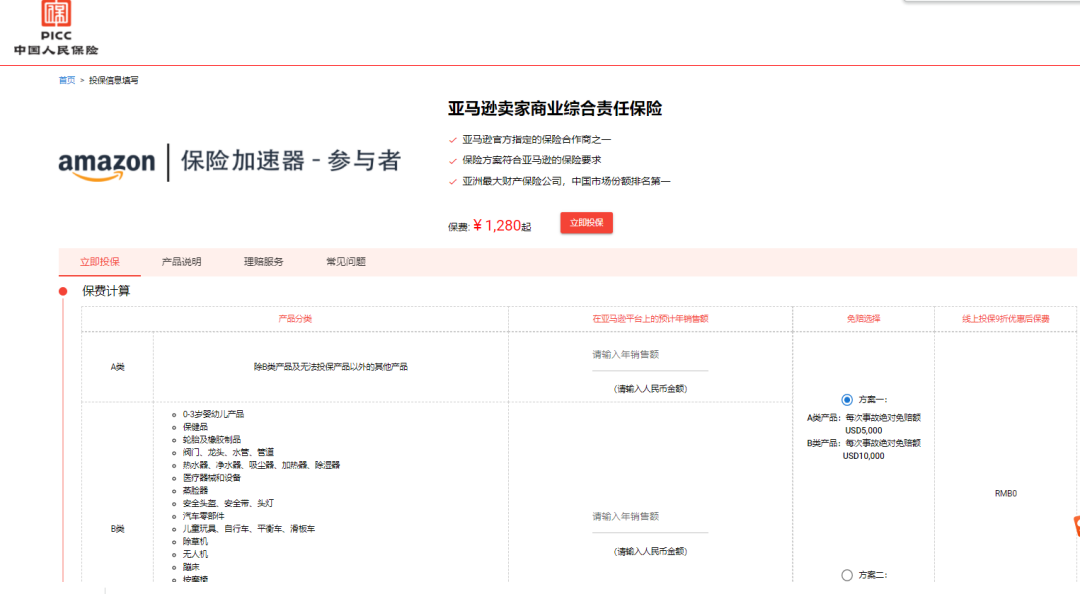Click the 线上投保9折优惠后保费 column header
The height and width of the screenshot is (594, 1080).
pyautogui.click(x=1006, y=319)
